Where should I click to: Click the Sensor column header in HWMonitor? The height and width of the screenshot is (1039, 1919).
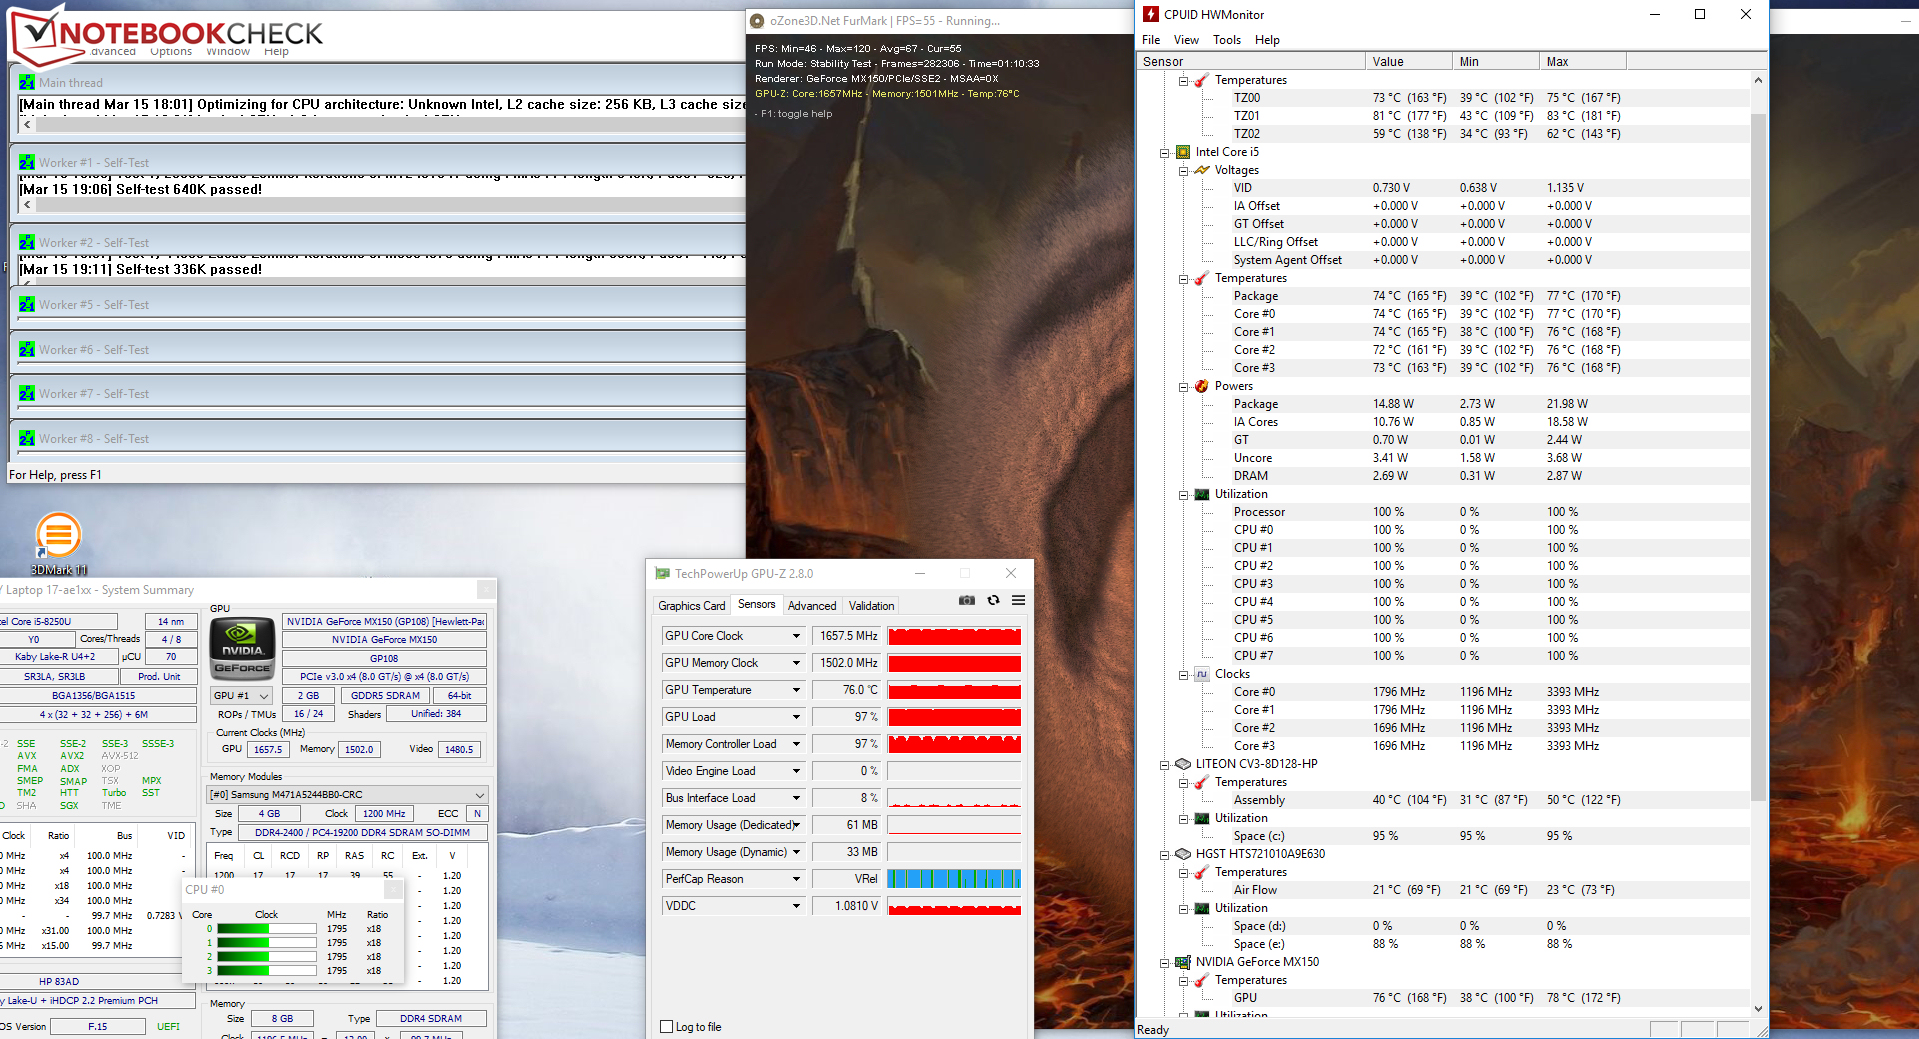1251,62
